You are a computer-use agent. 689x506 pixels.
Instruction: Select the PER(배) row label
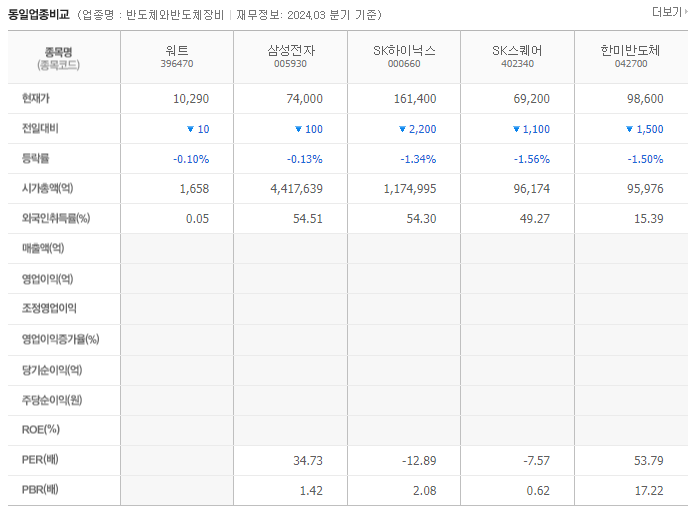tap(40, 459)
